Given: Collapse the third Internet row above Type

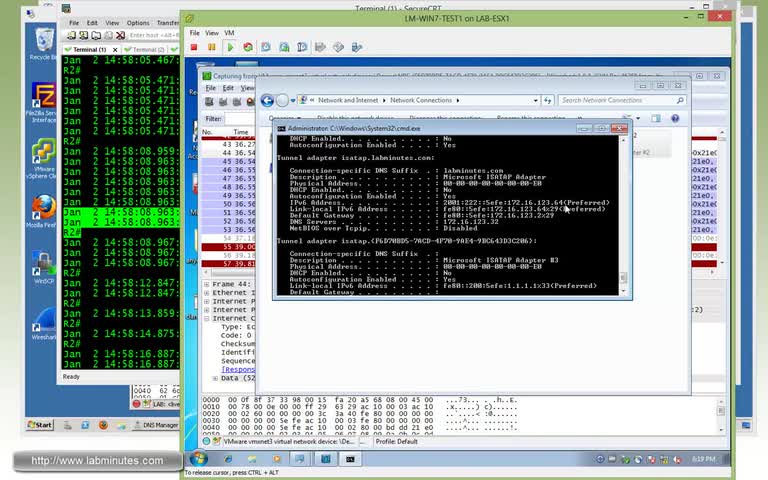Looking at the screenshot, I should coord(207,318).
